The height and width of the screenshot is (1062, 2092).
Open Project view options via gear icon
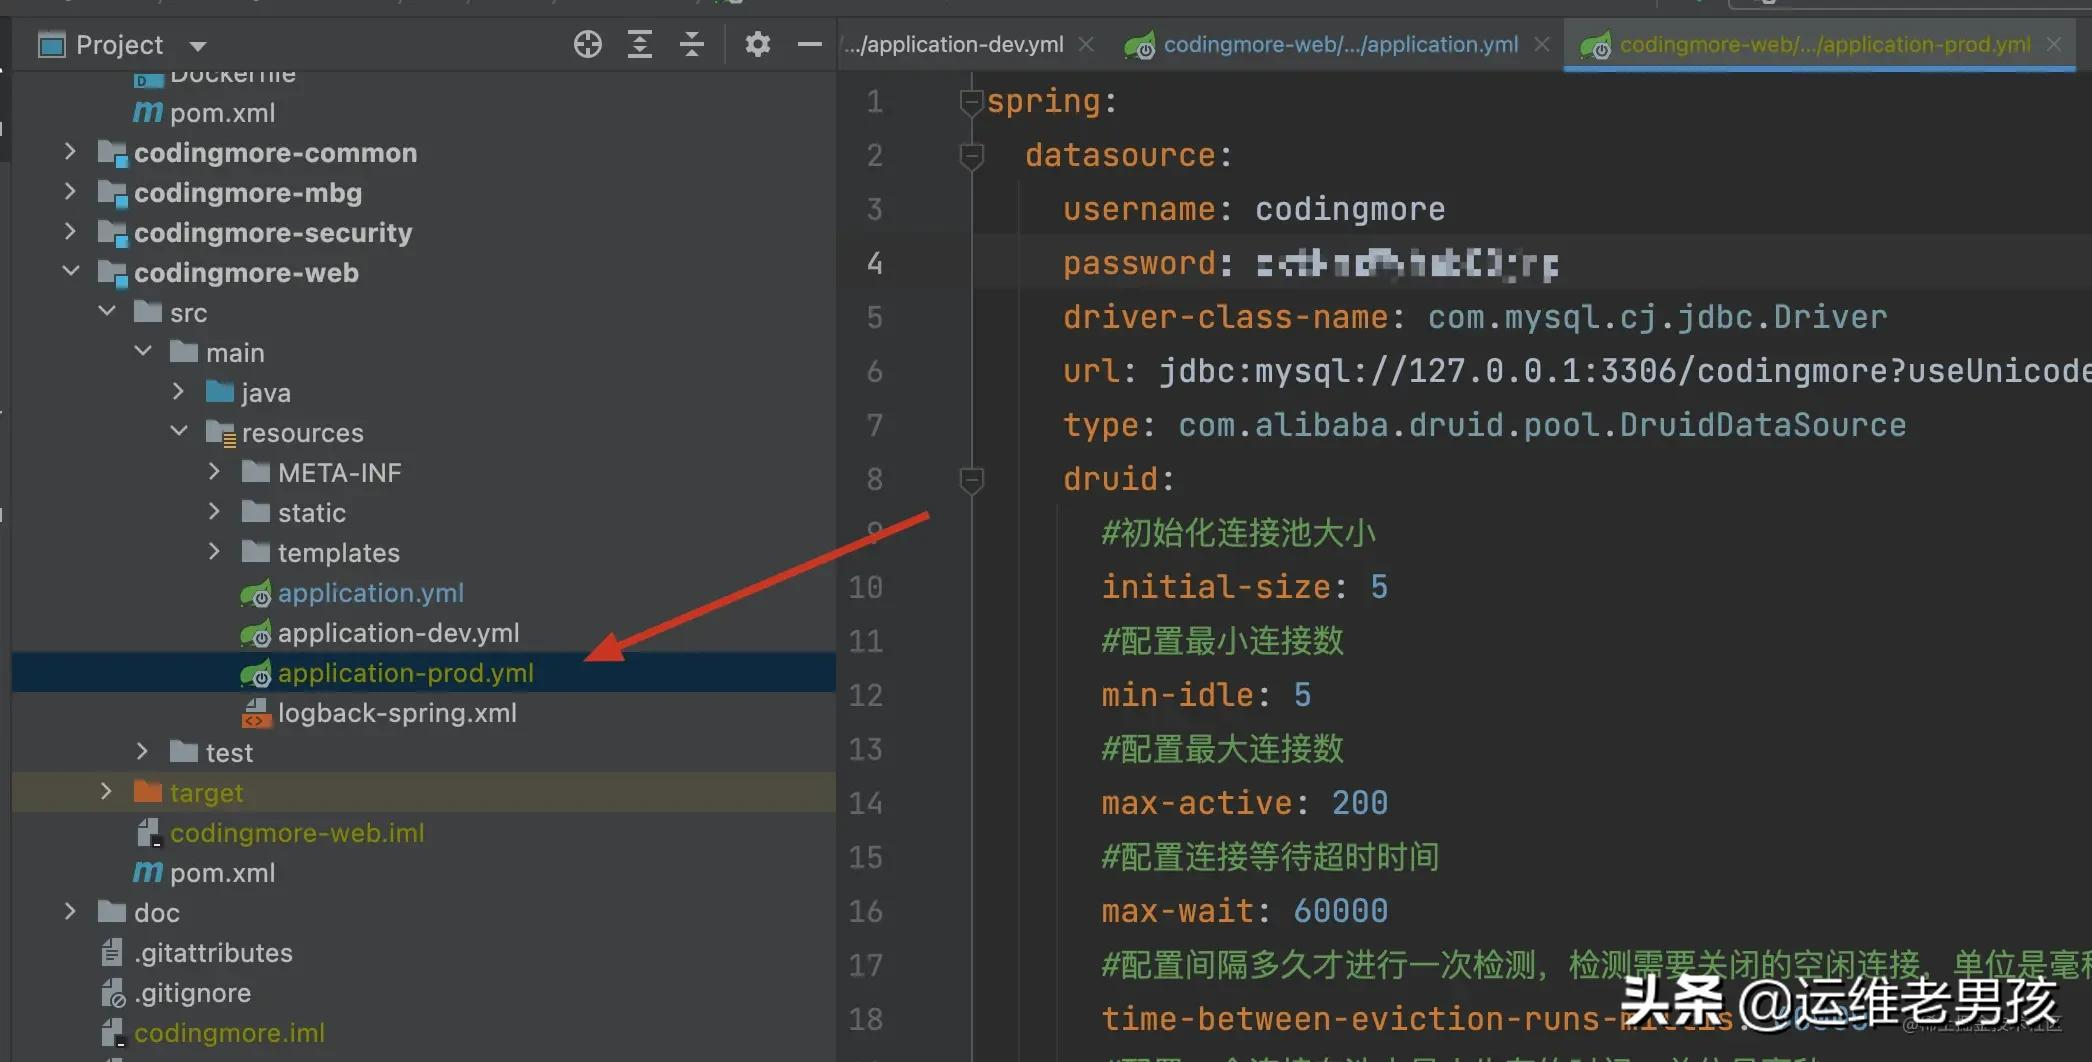point(757,44)
